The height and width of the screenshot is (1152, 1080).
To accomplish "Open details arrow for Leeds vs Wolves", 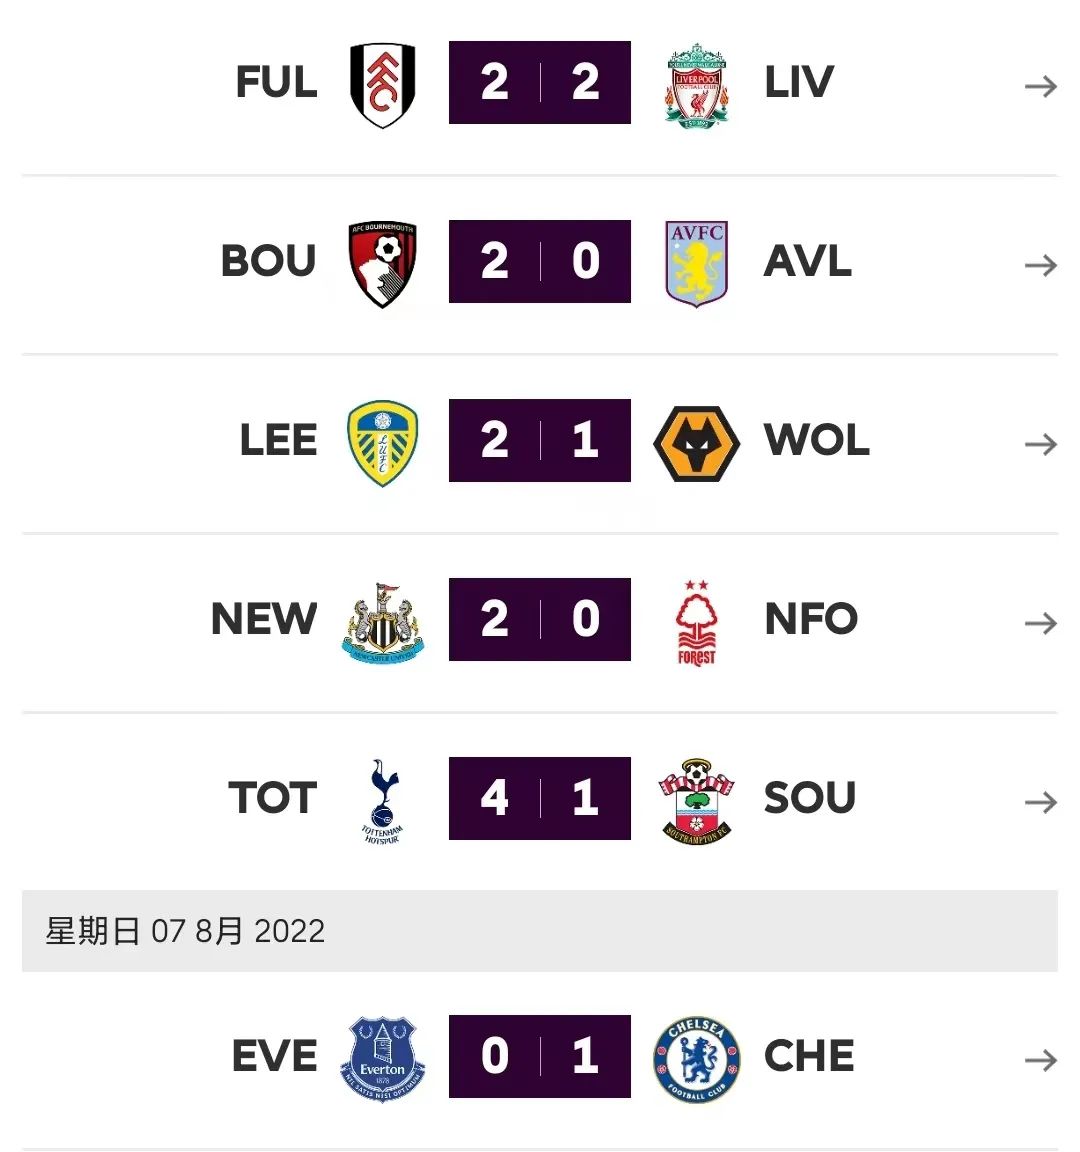I will (x=1040, y=445).
